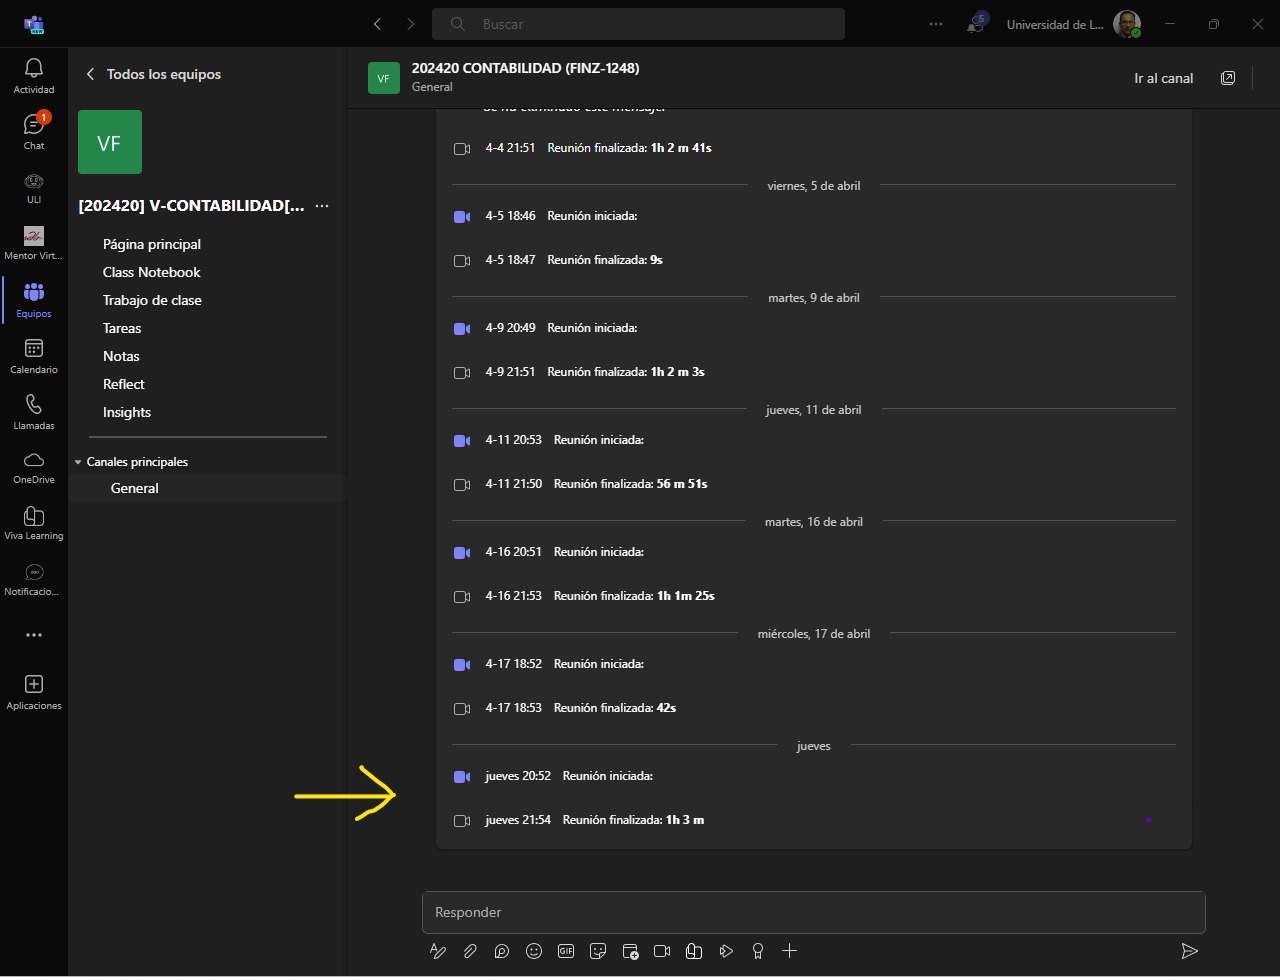Send the reply message
Viewport: 1280px width, 977px height.
[1189, 951]
